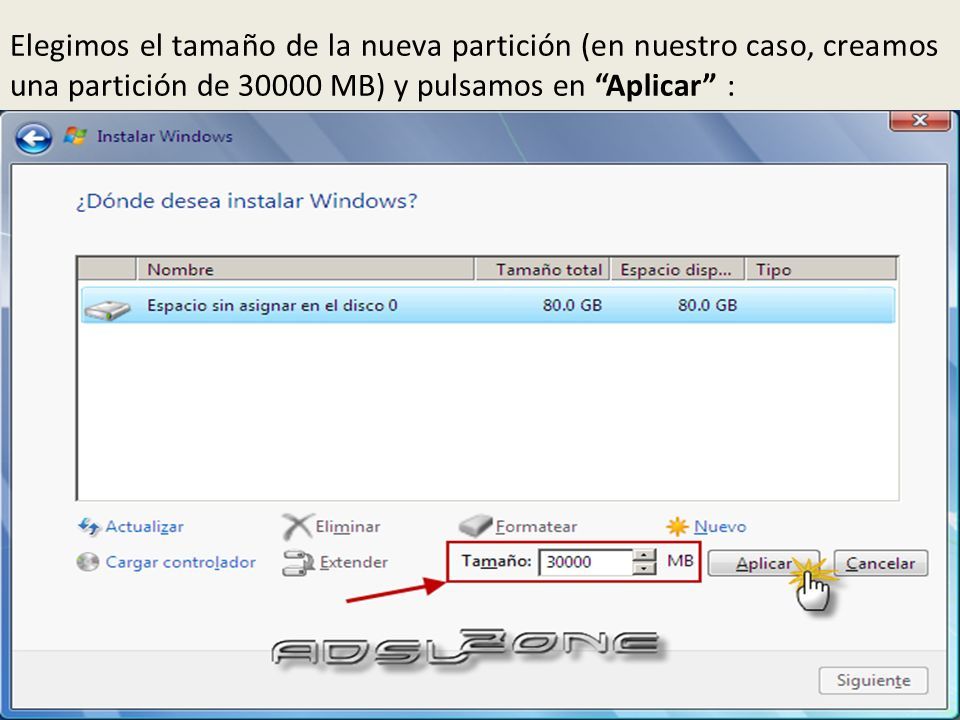Click the hard drive icon in disk row
The image size is (960, 720).
(x=107, y=309)
